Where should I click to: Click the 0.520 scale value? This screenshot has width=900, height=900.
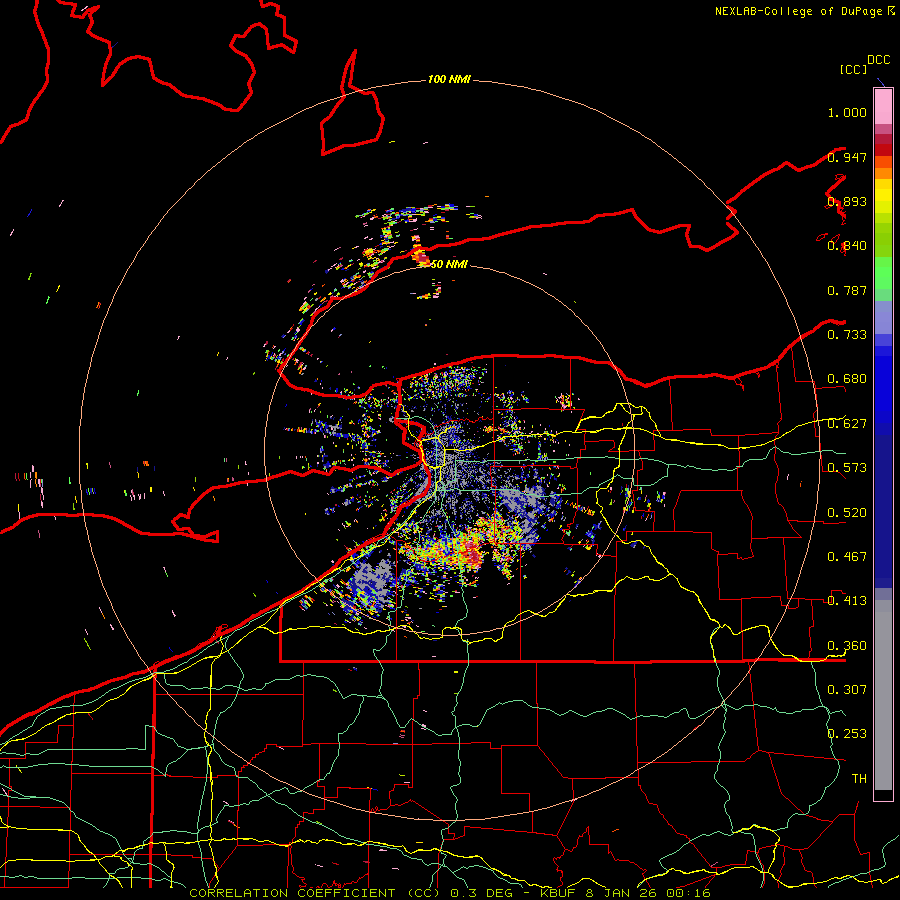847,513
